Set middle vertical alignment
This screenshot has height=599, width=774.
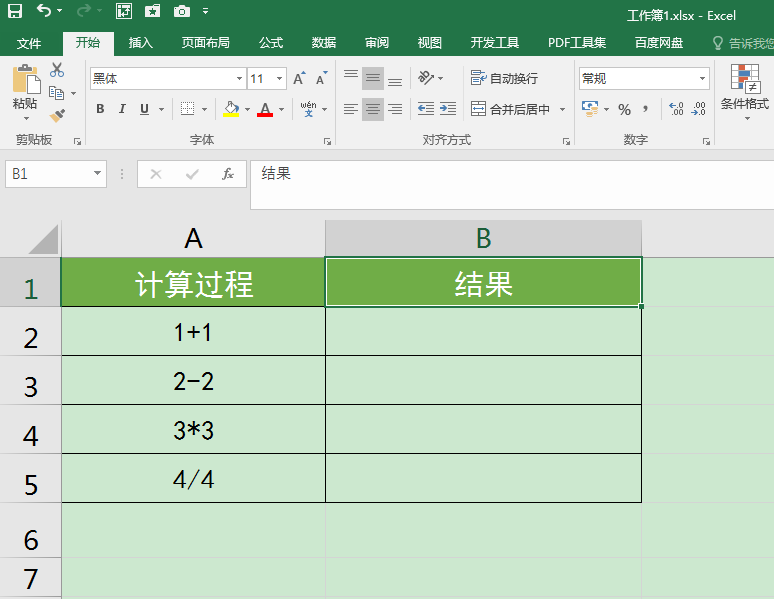coord(373,78)
